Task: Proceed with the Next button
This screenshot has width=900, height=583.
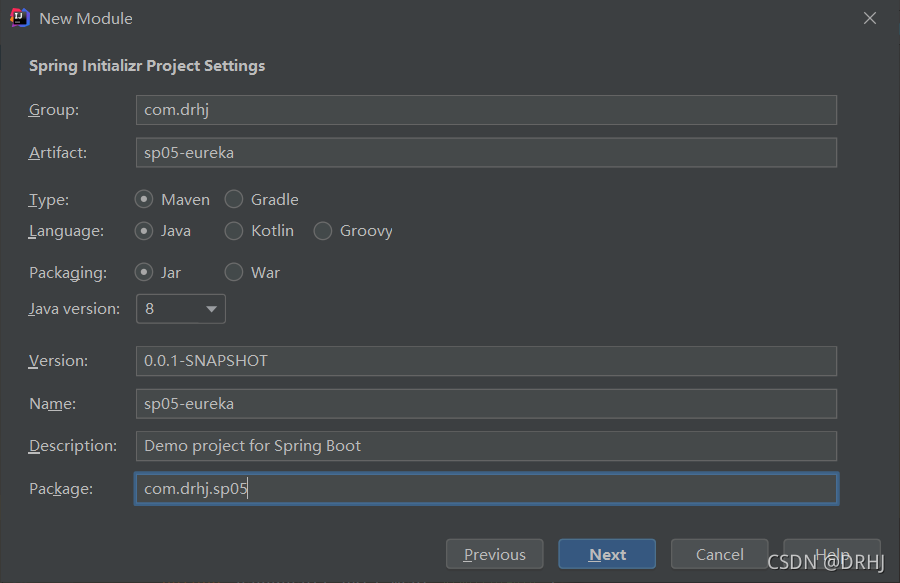Action: coord(607,554)
